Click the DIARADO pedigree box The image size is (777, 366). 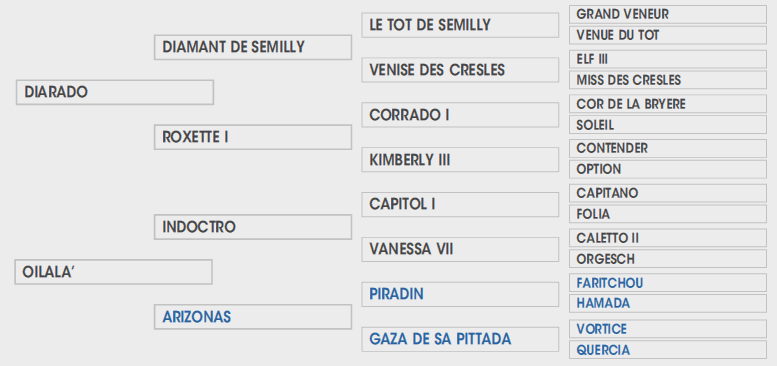[x=114, y=92]
